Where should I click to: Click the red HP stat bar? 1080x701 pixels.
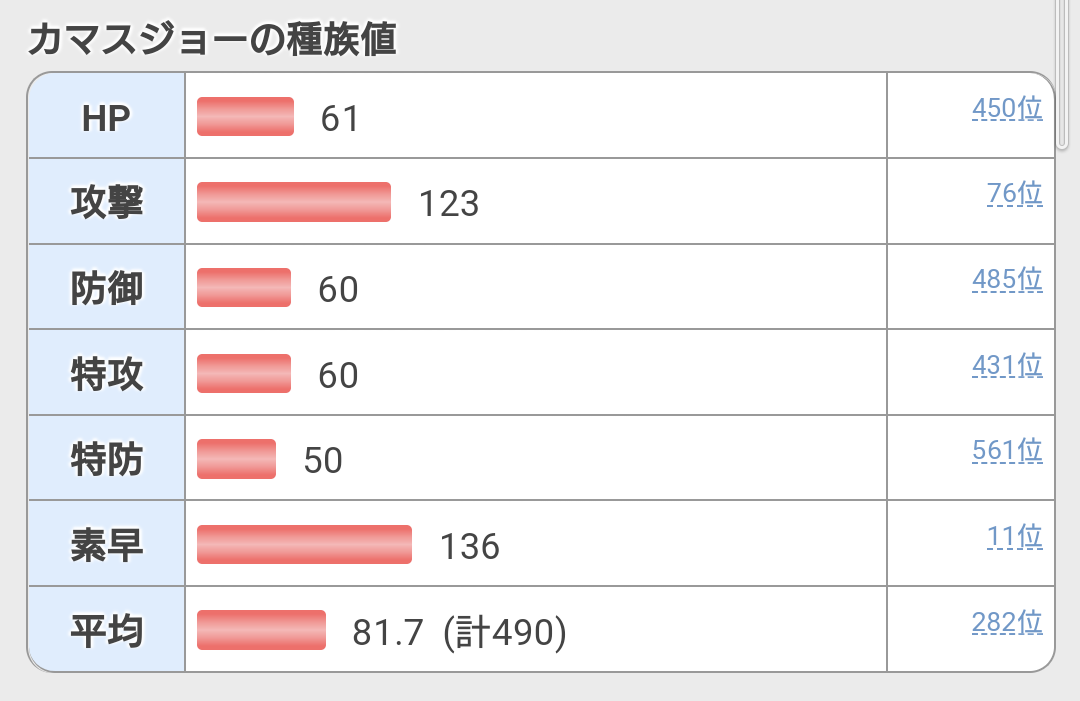pos(245,116)
